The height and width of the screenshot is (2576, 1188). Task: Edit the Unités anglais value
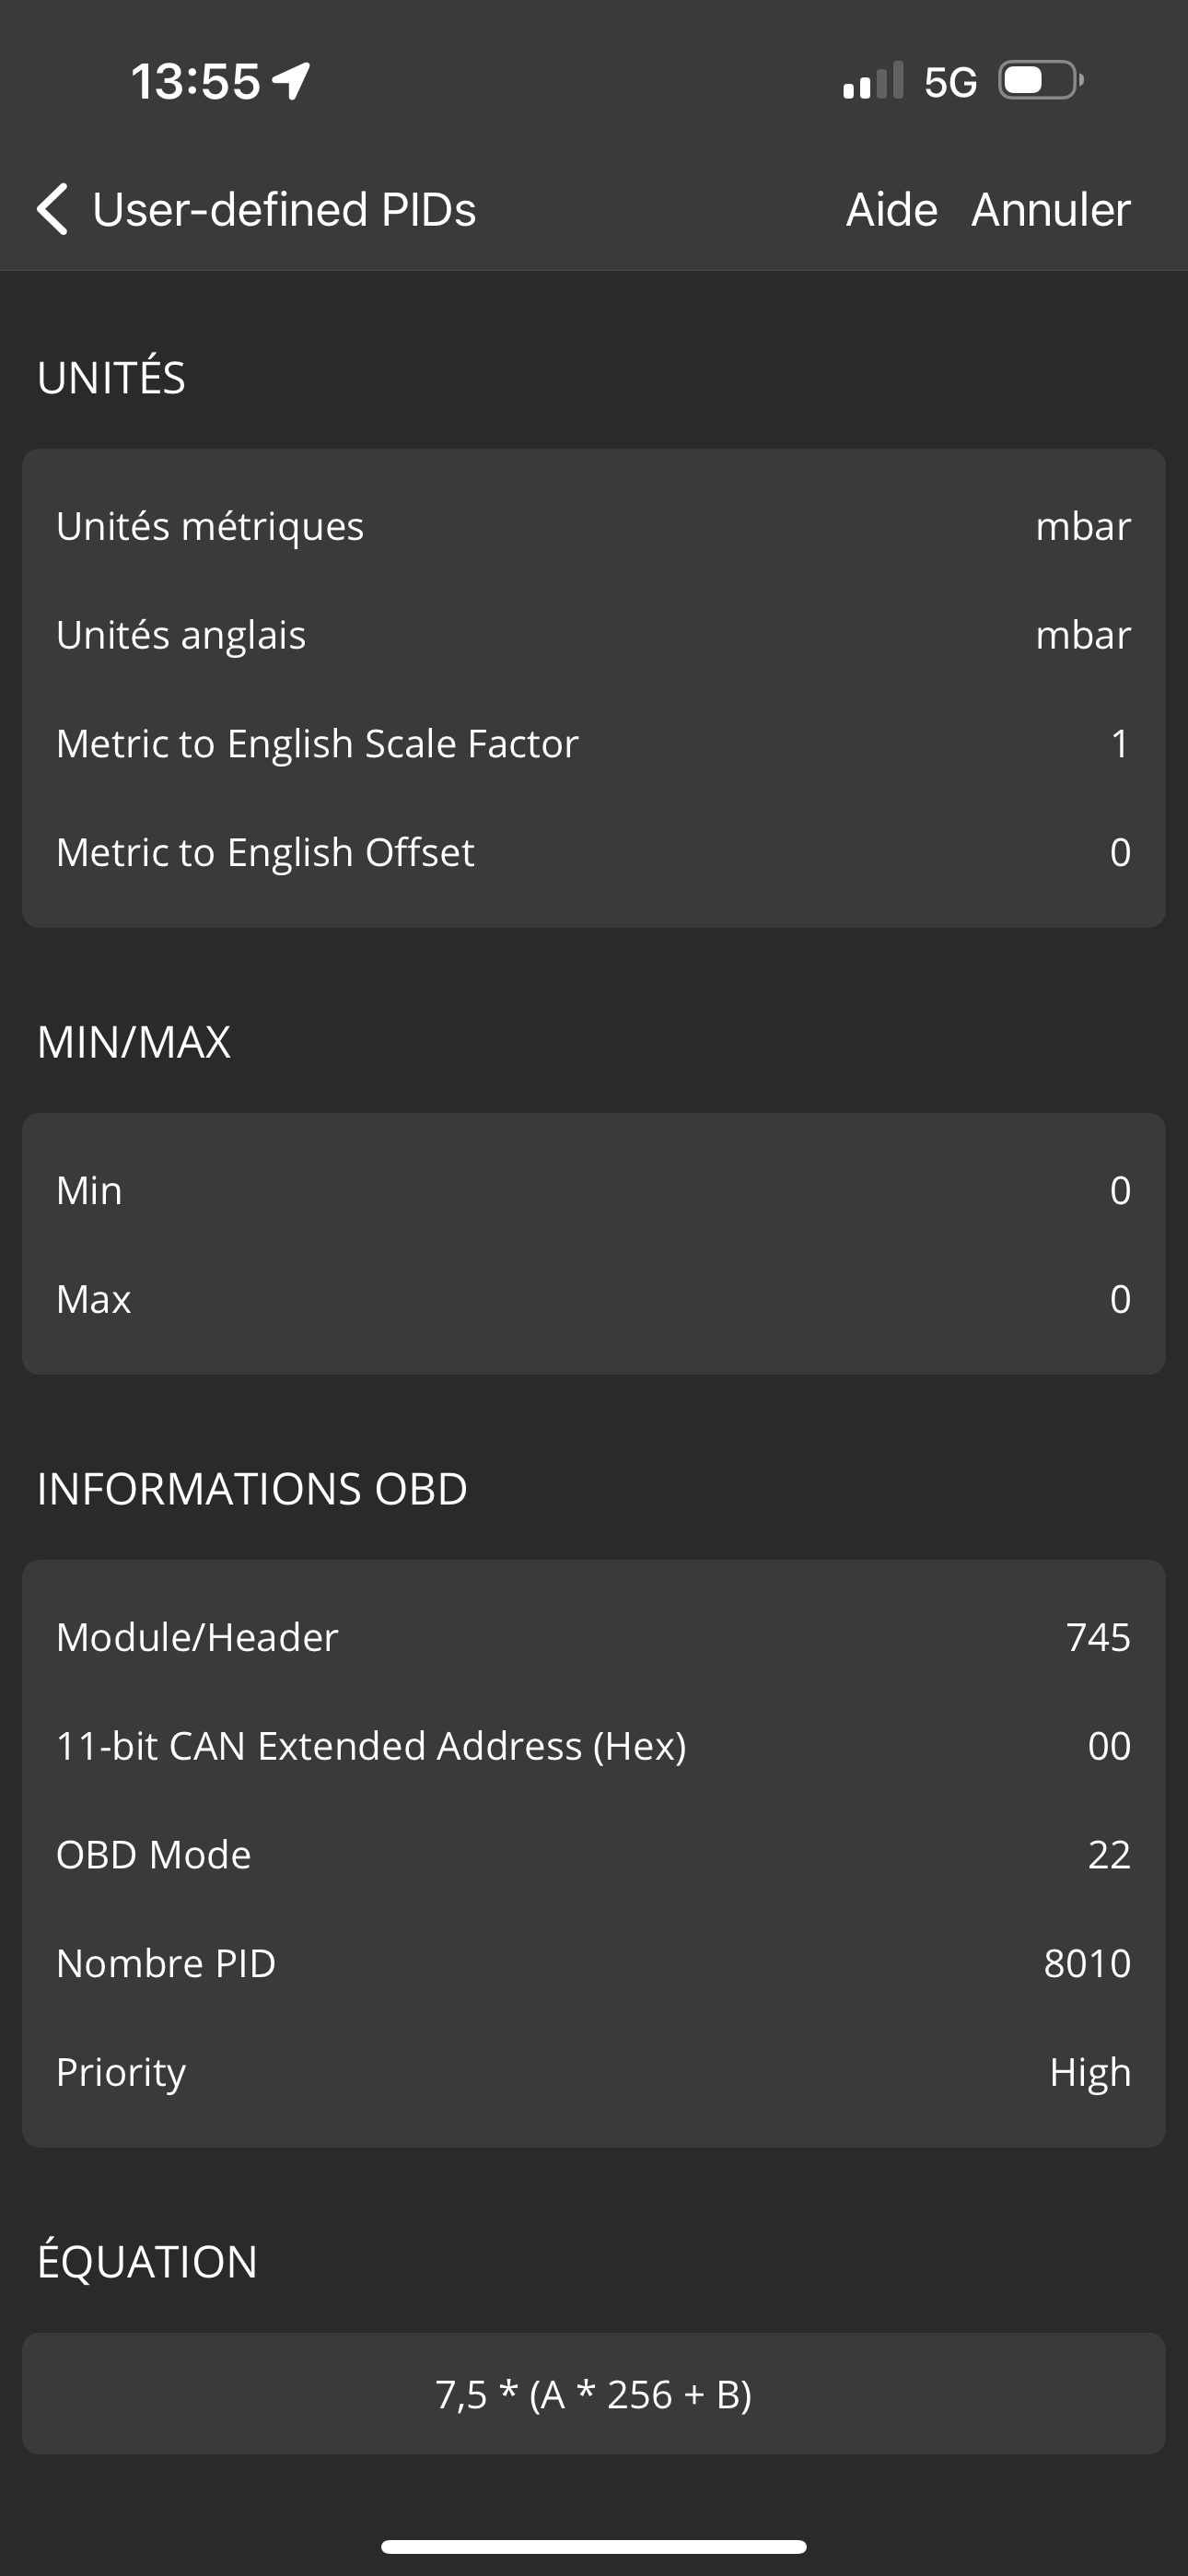pos(594,635)
